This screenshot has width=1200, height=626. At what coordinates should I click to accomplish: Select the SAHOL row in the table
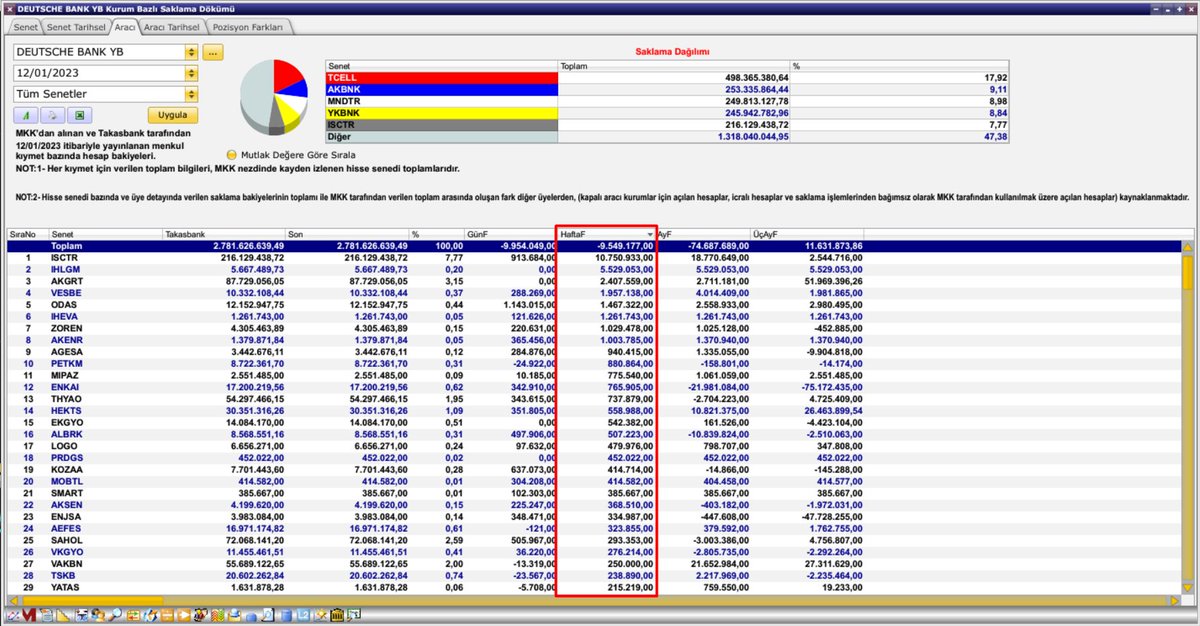pyautogui.click(x=594, y=541)
